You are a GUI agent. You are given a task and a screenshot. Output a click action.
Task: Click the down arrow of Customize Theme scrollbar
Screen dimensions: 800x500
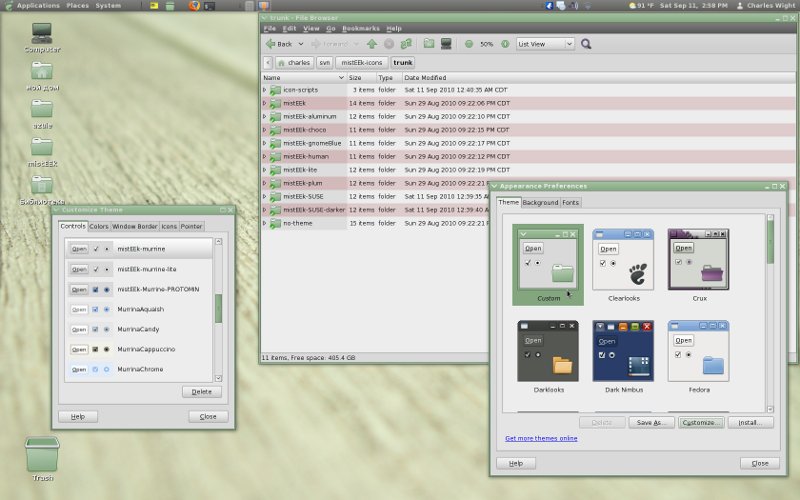pyautogui.click(x=218, y=379)
